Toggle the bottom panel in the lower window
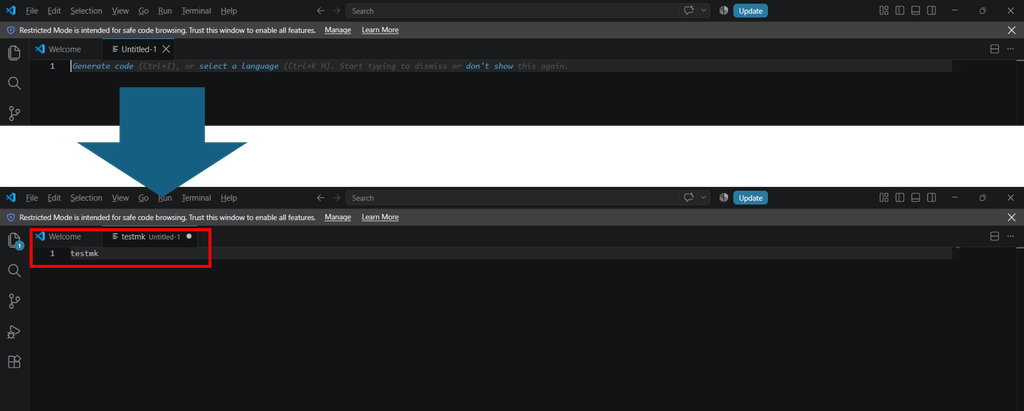Image resolution: width=1024 pixels, height=411 pixels. (x=916, y=198)
